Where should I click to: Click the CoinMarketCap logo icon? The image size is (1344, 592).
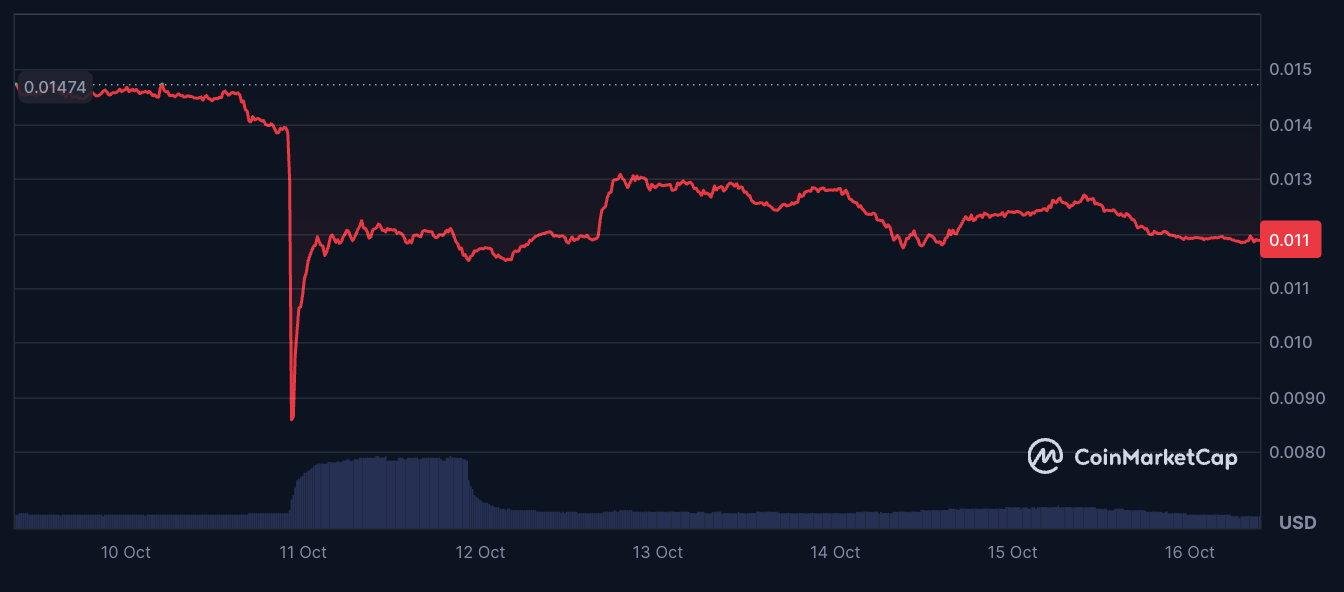tap(1046, 456)
